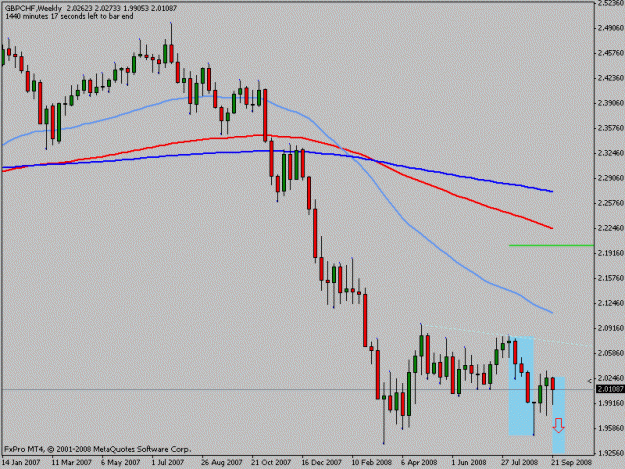Click the '16 Dec 2007' date label
The width and height of the screenshot is (625, 469).
(x=321, y=463)
